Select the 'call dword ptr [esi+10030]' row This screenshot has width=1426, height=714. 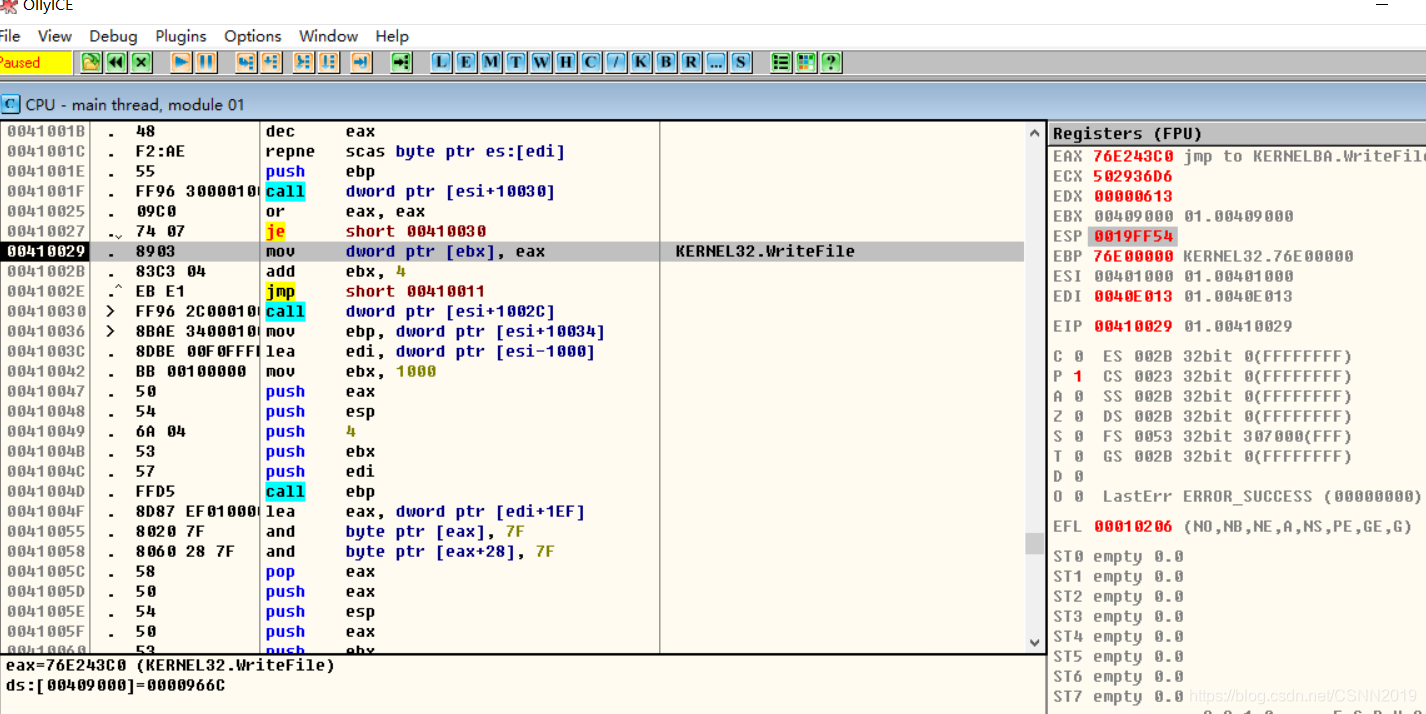[512, 191]
